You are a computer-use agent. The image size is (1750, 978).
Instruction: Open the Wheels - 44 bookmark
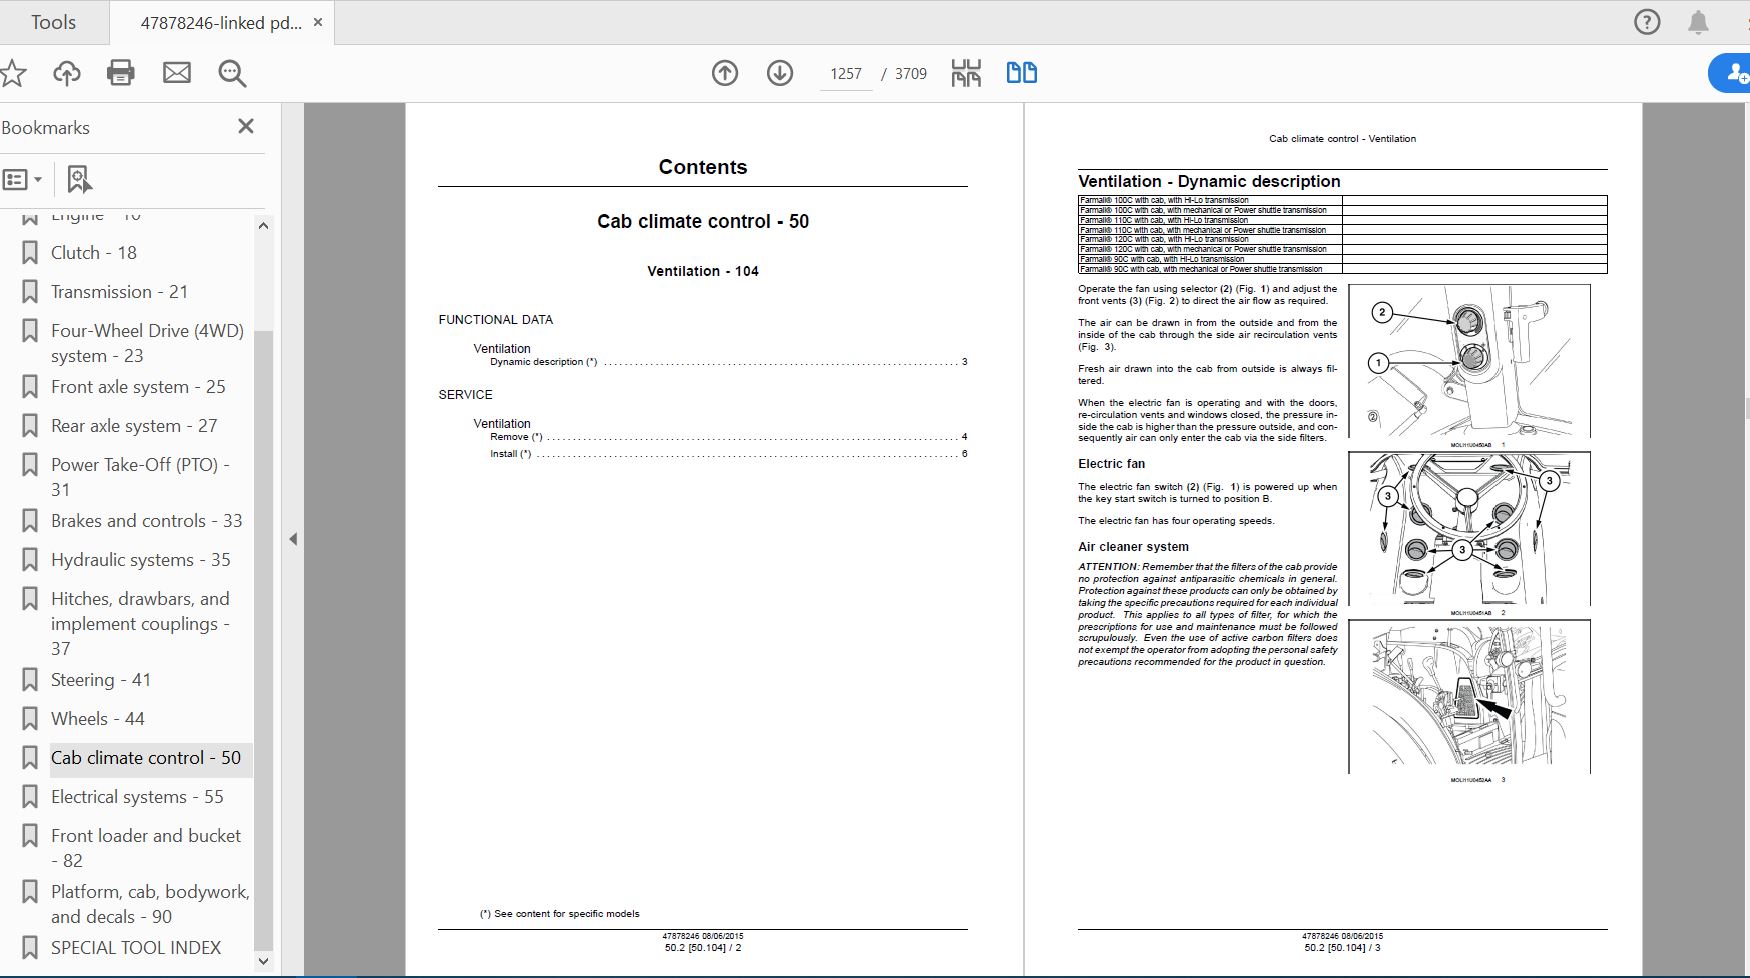[x=98, y=719]
